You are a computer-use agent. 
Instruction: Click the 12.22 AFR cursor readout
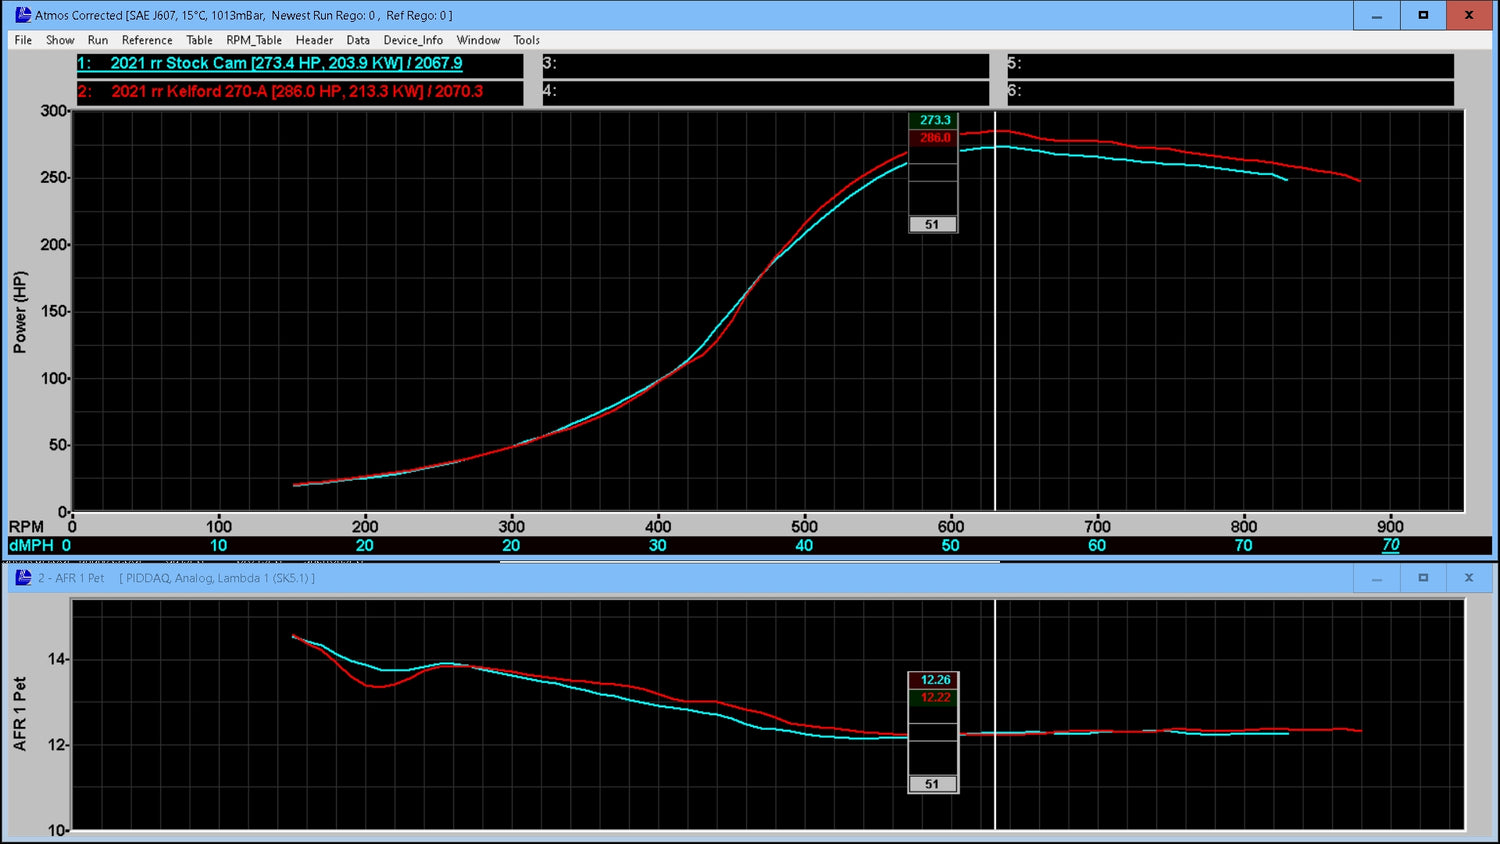click(x=933, y=697)
